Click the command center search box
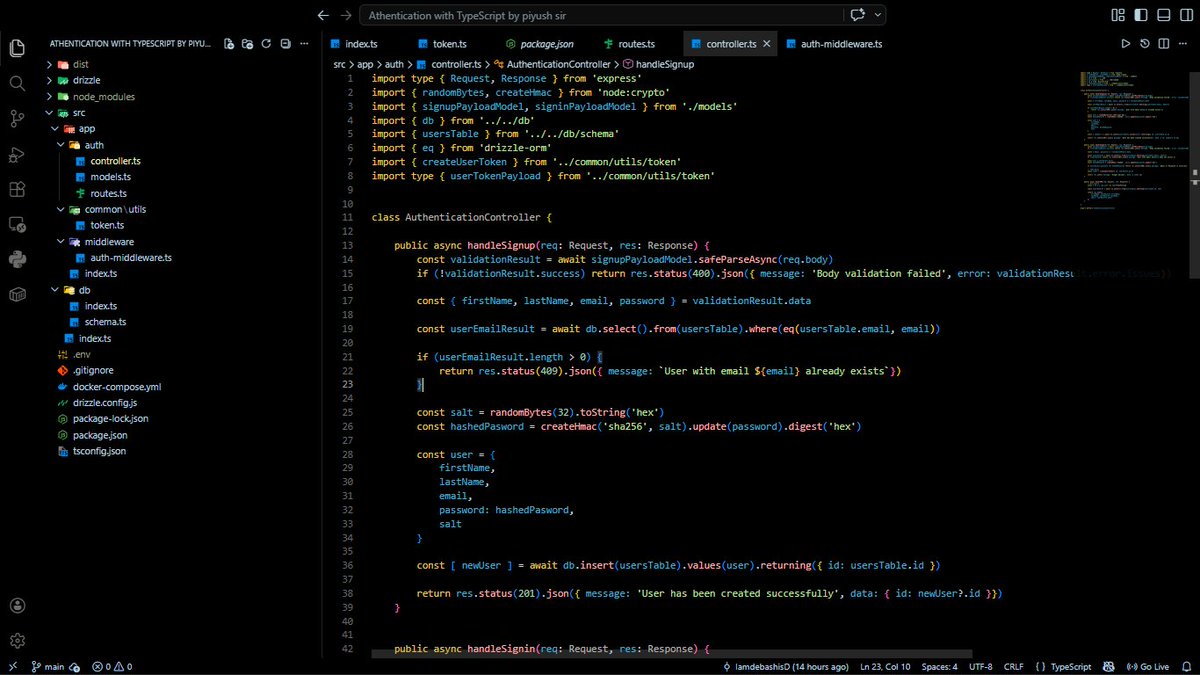Viewport: 1200px width, 675px height. 600,15
